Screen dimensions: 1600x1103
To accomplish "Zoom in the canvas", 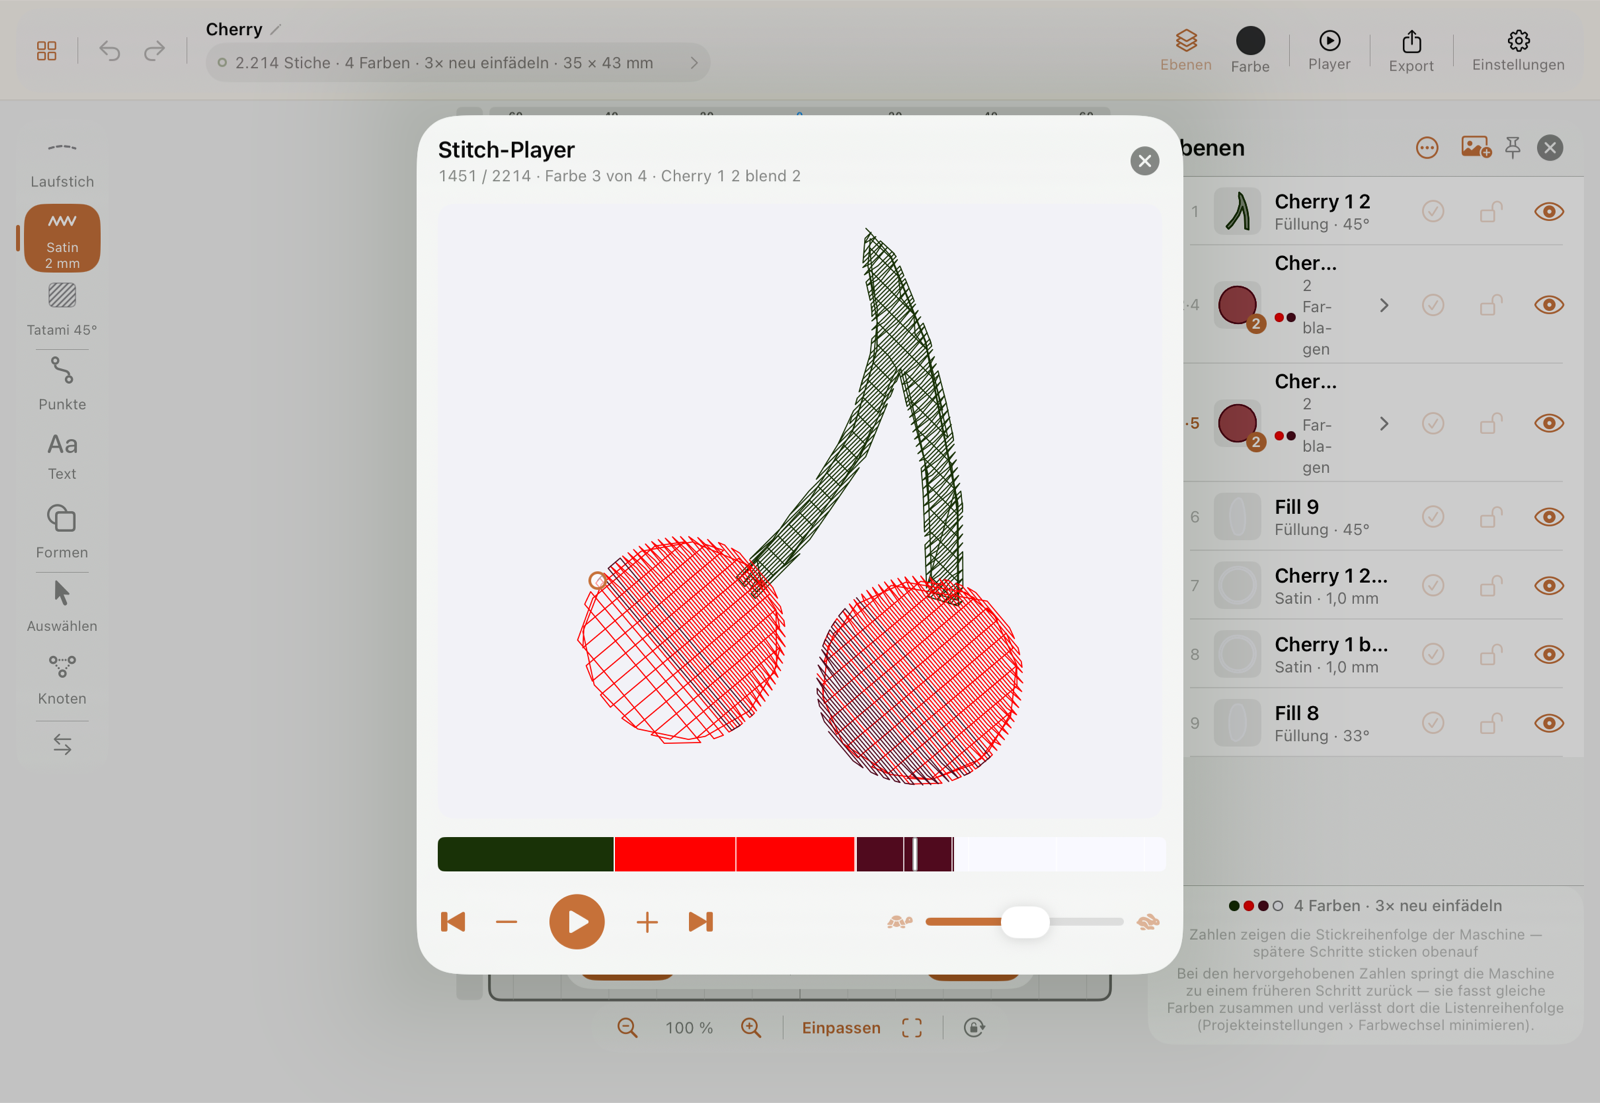I will 751,1028.
